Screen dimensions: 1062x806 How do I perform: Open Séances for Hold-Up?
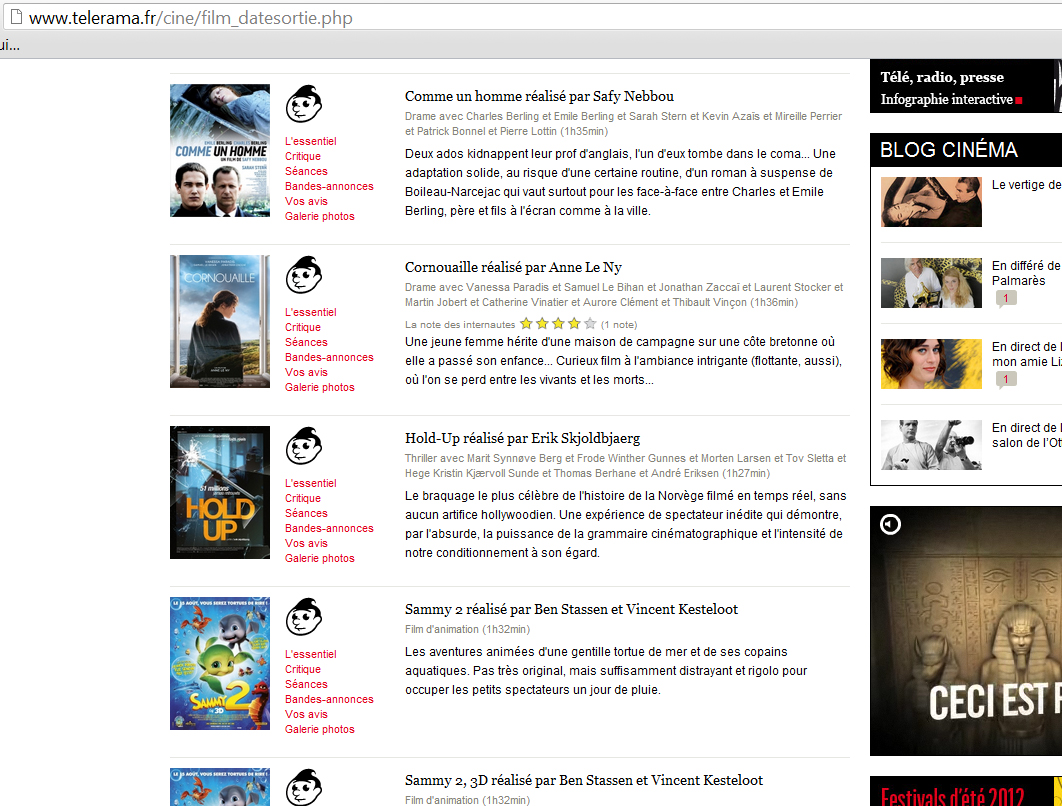(306, 513)
